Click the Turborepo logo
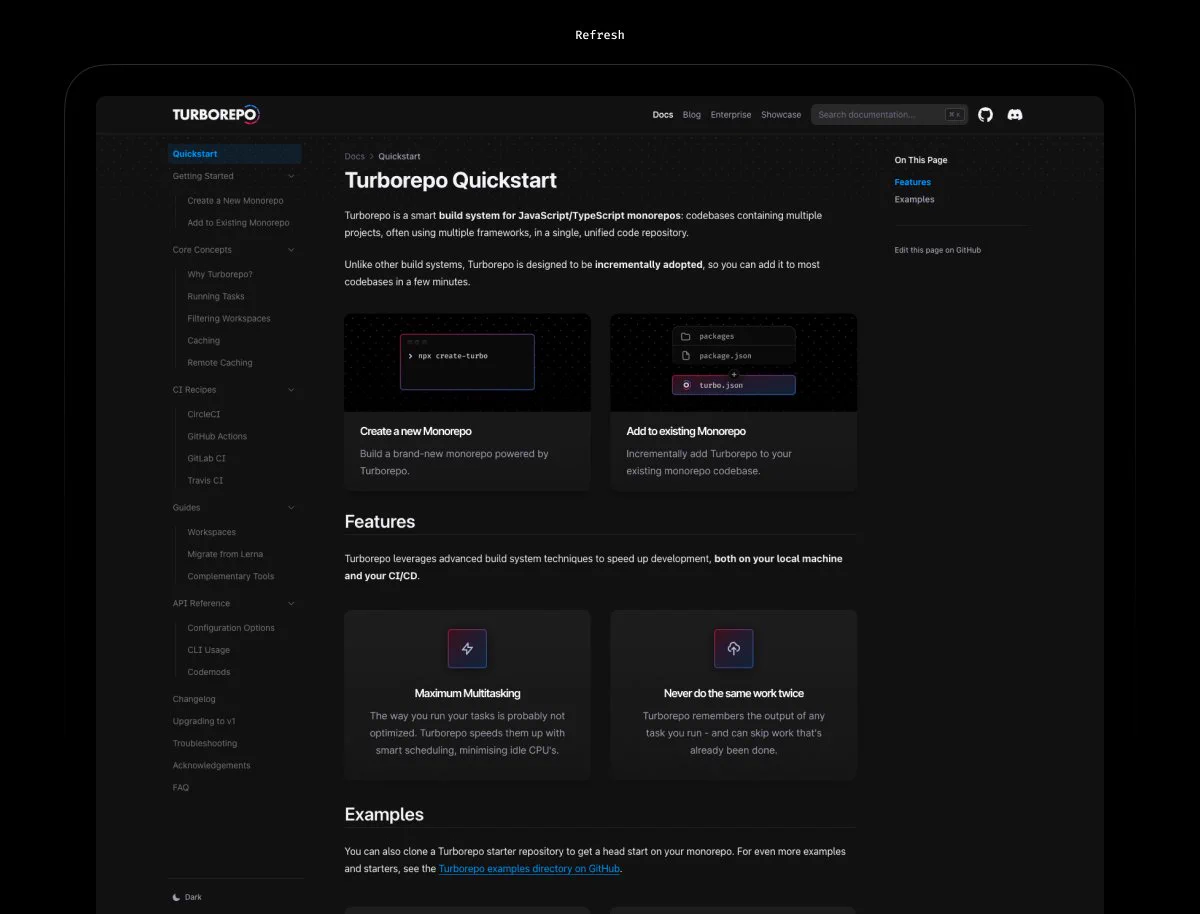 [216, 115]
